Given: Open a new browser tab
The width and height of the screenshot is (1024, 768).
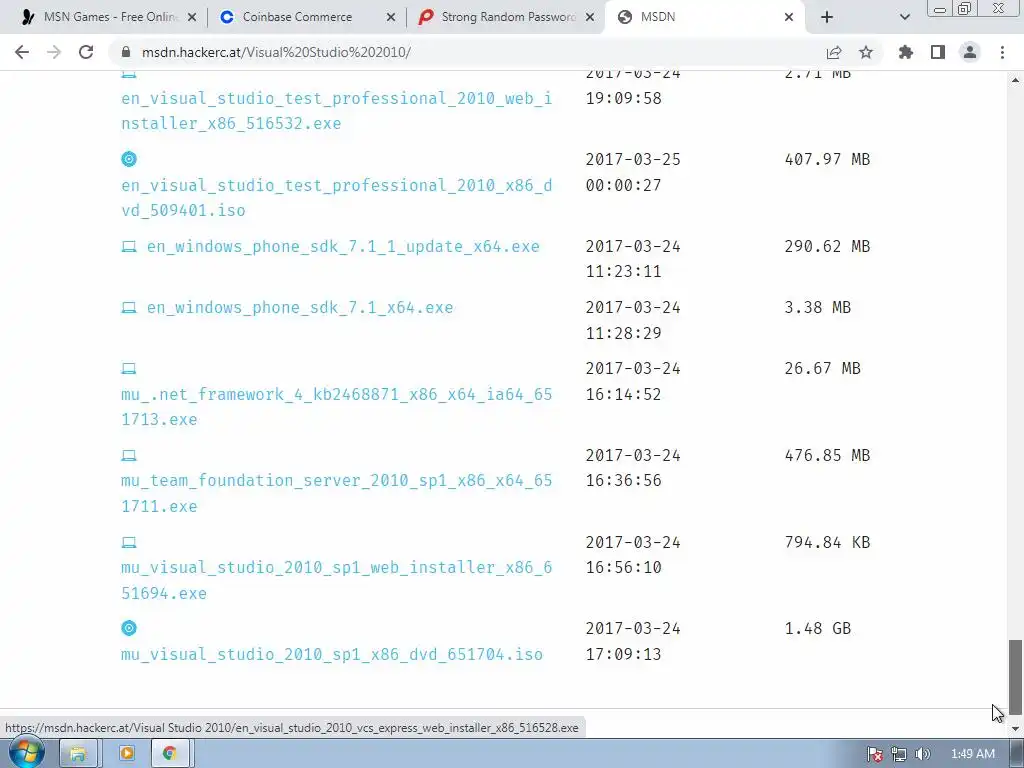Looking at the screenshot, I should (x=827, y=17).
